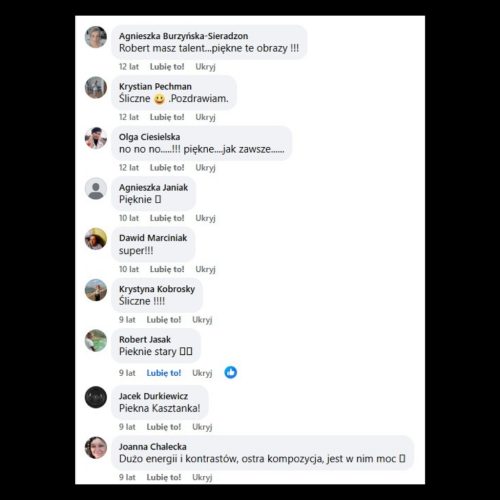This screenshot has width=500, height=500.
Task: Open Olga Ciesielska's avatar thumbnail
Action: coord(96,138)
